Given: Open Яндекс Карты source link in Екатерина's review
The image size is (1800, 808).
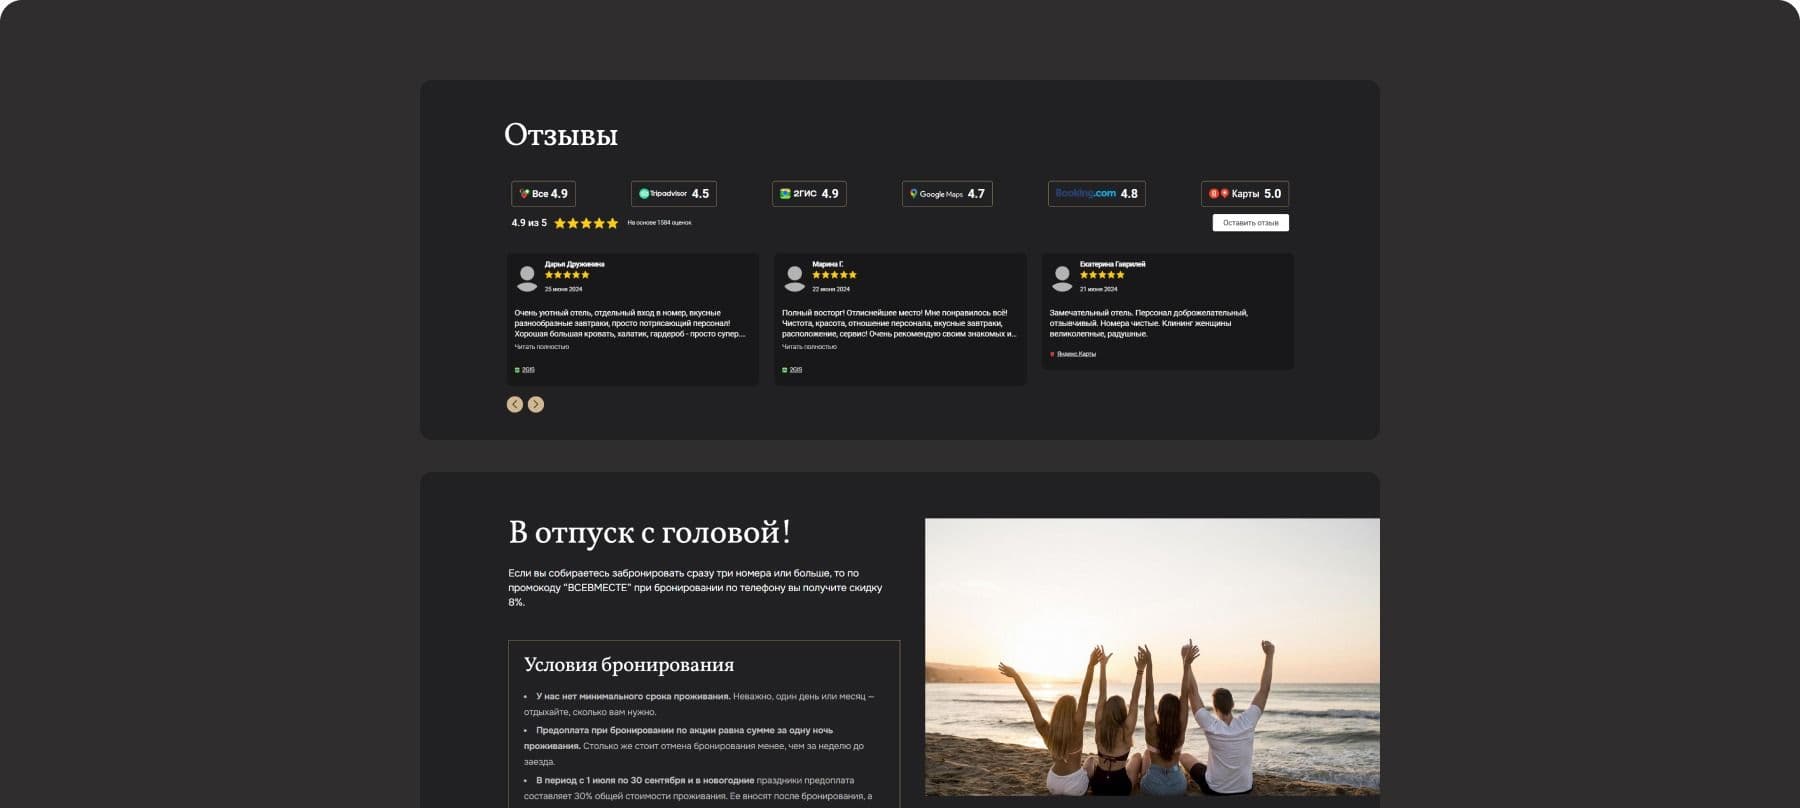Looking at the screenshot, I should pos(1075,354).
